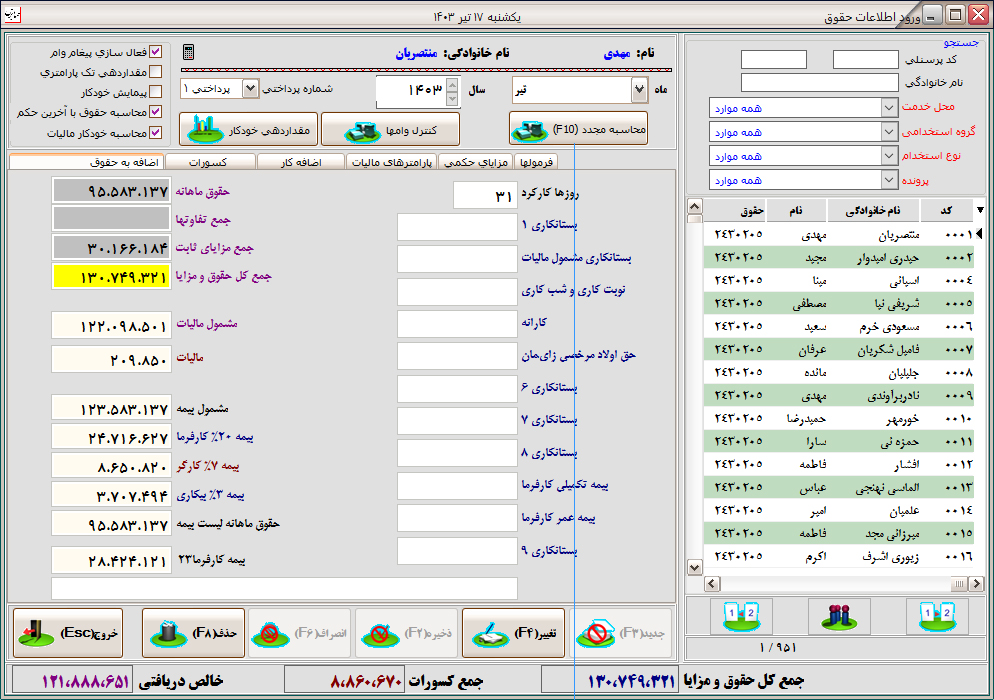Click the year spinner up arrow
994x700 pixels.
pyautogui.click(x=452, y=84)
